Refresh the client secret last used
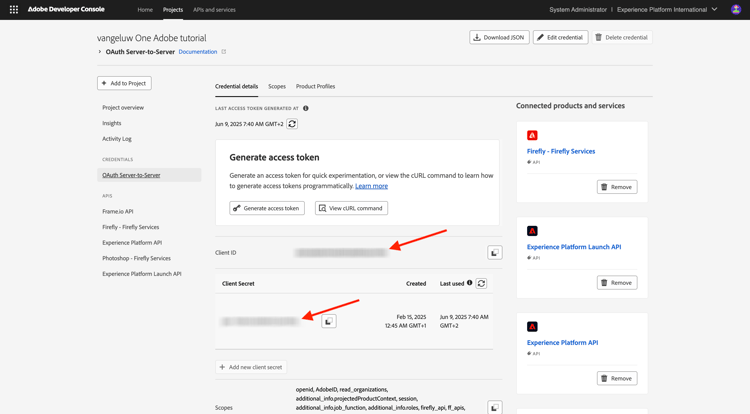 [481, 283]
